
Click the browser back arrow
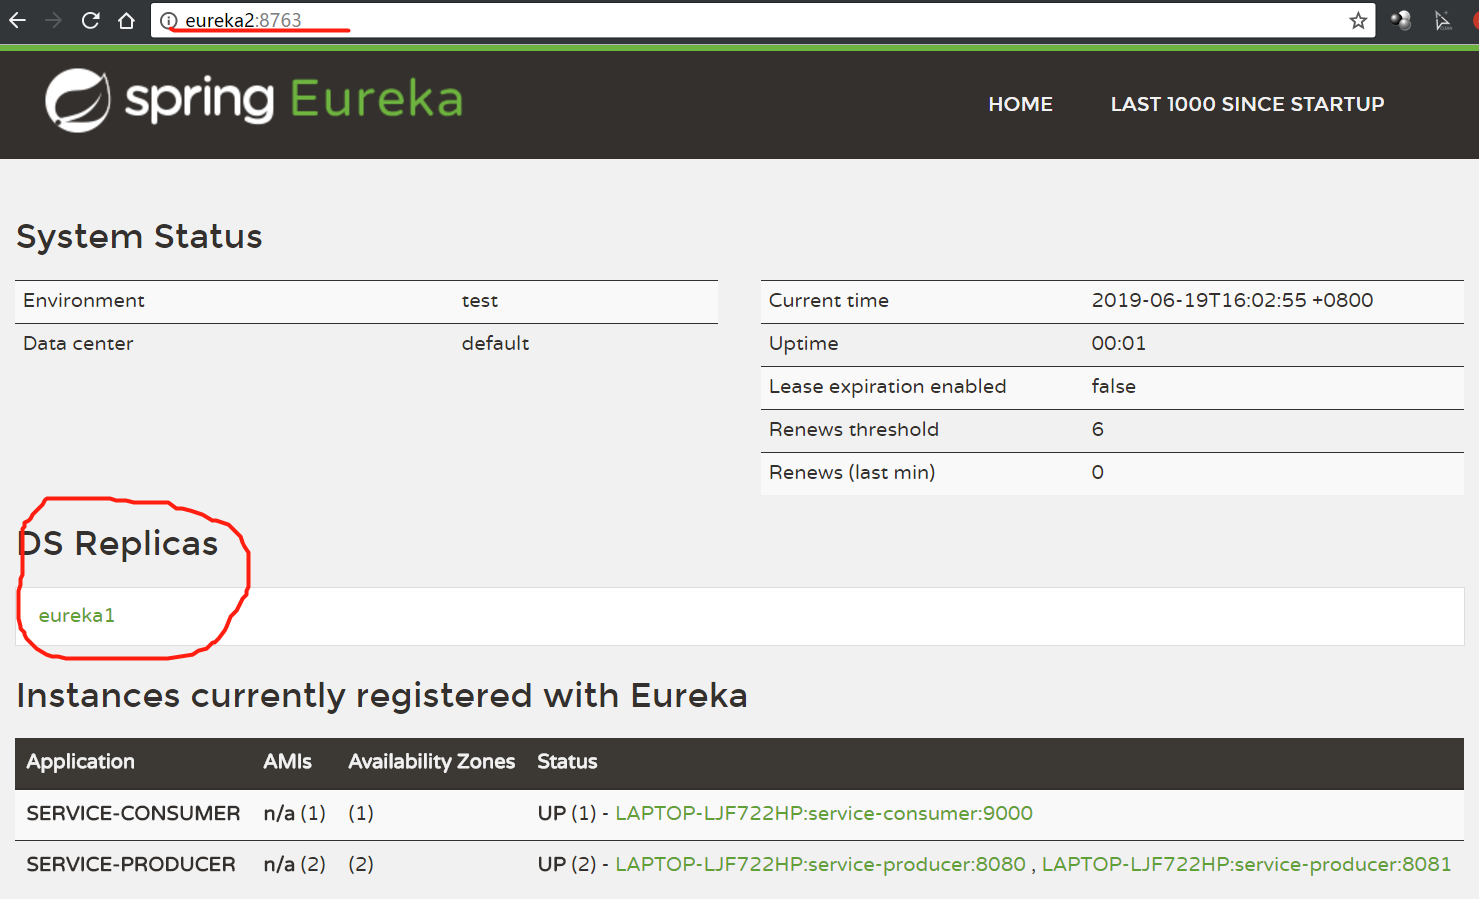click(18, 20)
